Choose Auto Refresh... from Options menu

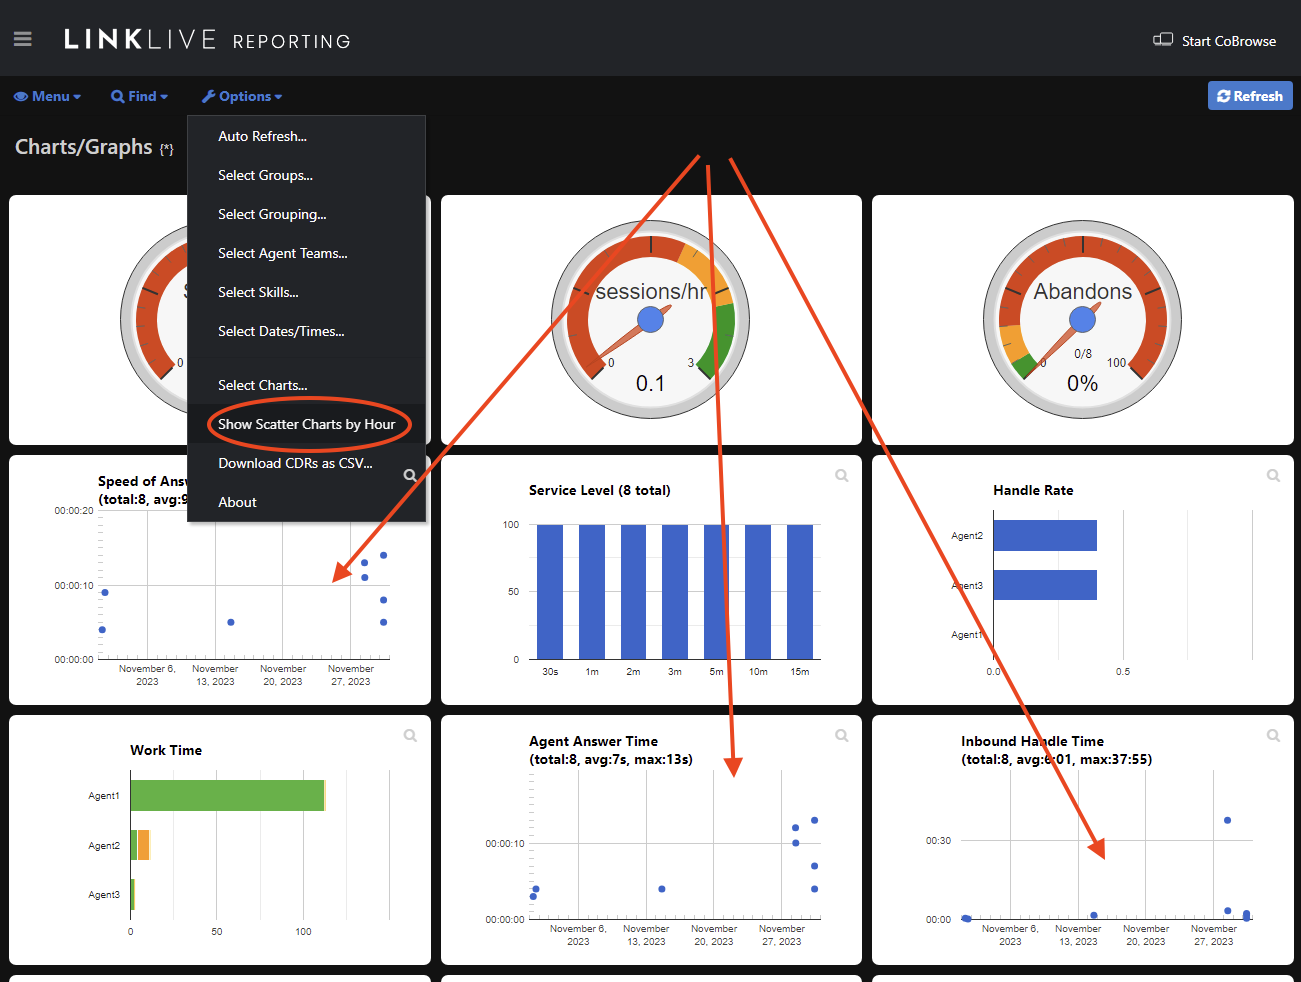tap(262, 136)
